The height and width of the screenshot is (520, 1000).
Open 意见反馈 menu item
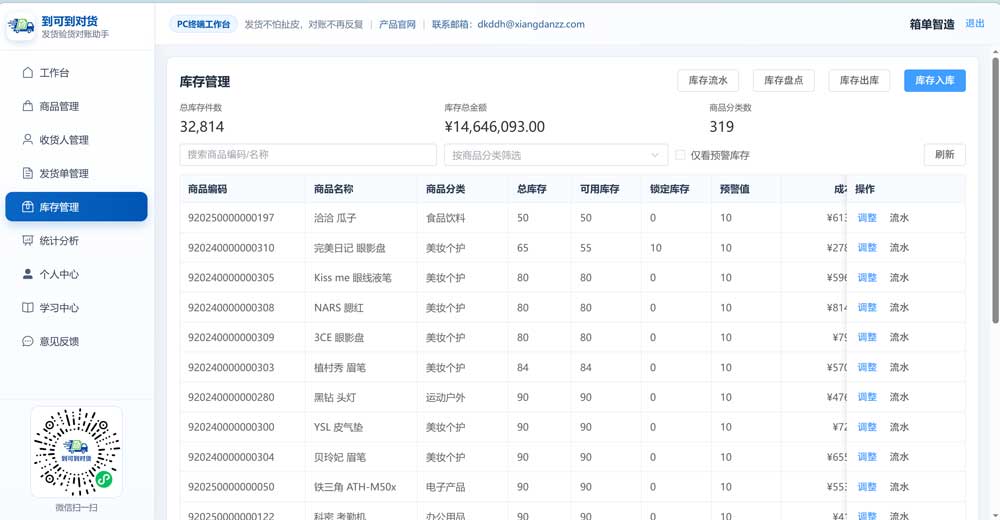point(77,341)
